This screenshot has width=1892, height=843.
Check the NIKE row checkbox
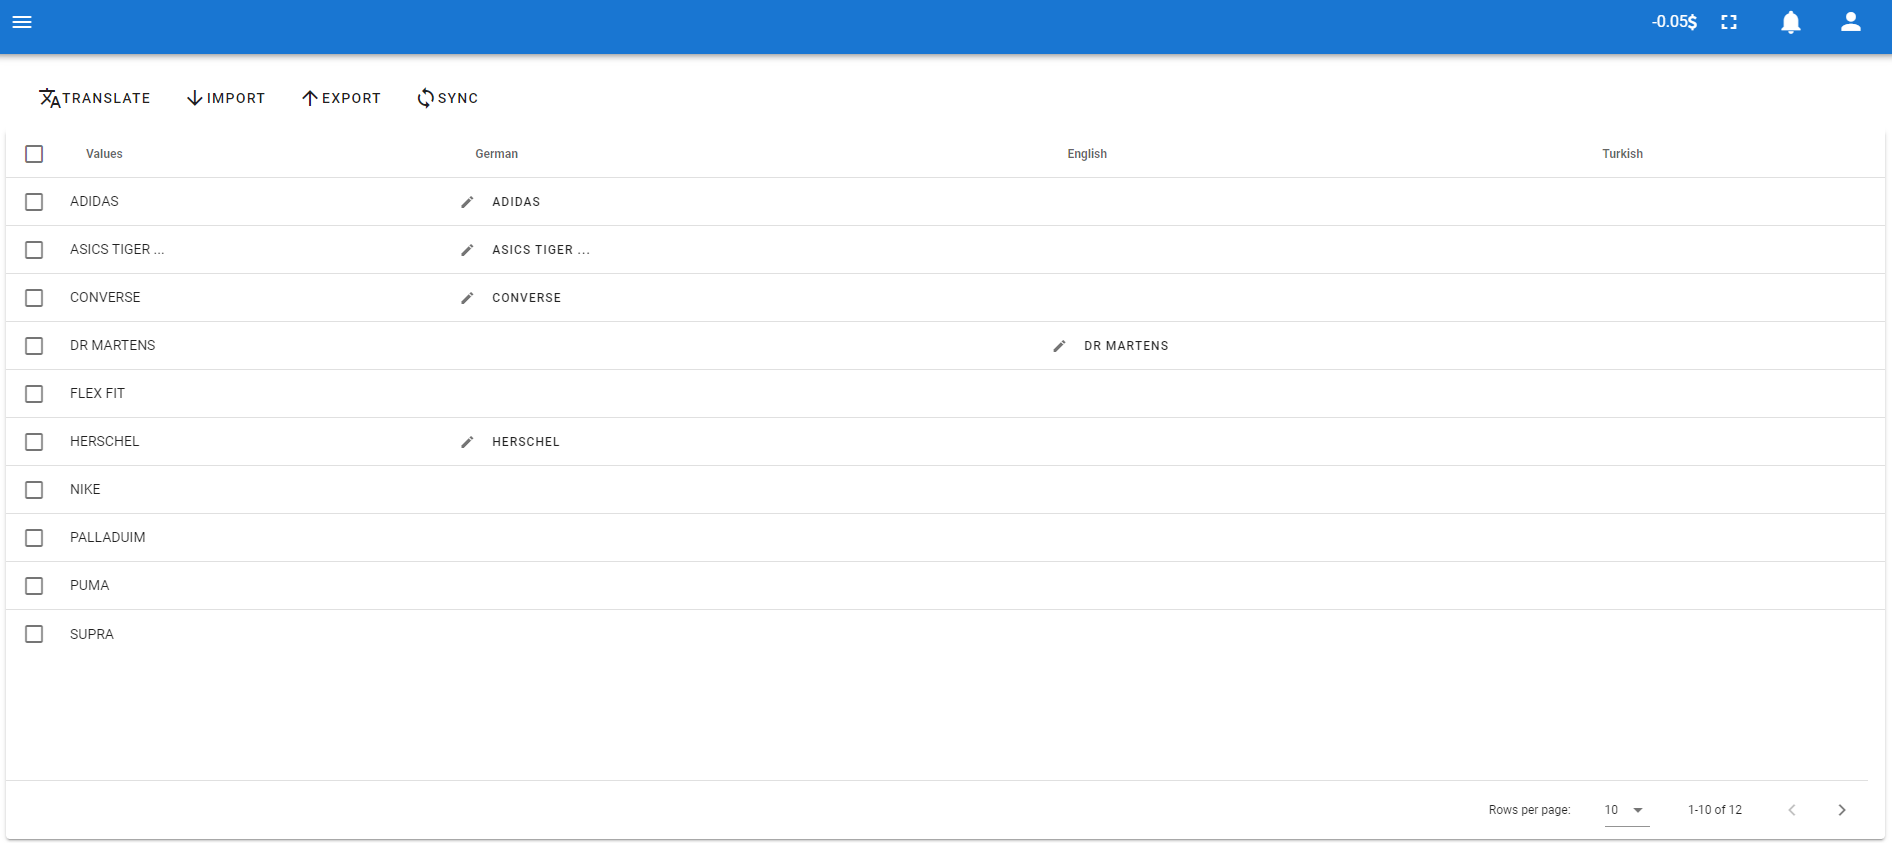tap(34, 490)
